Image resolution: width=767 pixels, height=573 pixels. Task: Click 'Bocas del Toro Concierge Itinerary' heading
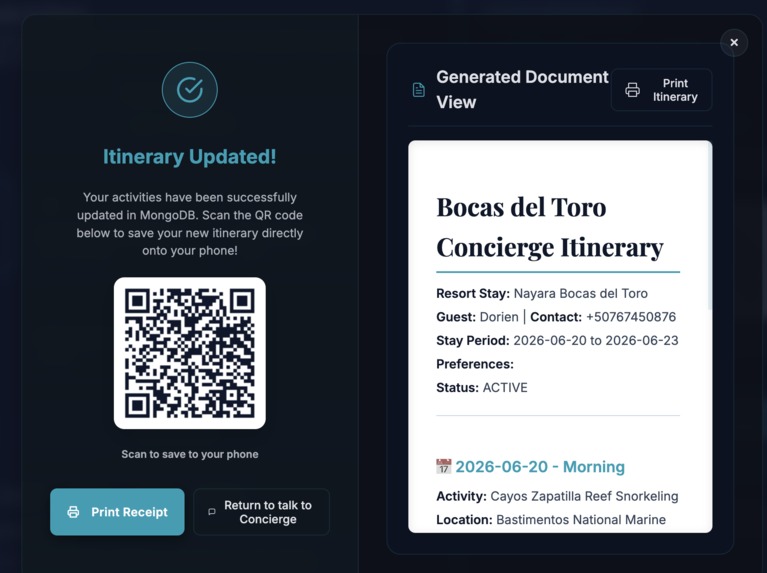point(550,227)
